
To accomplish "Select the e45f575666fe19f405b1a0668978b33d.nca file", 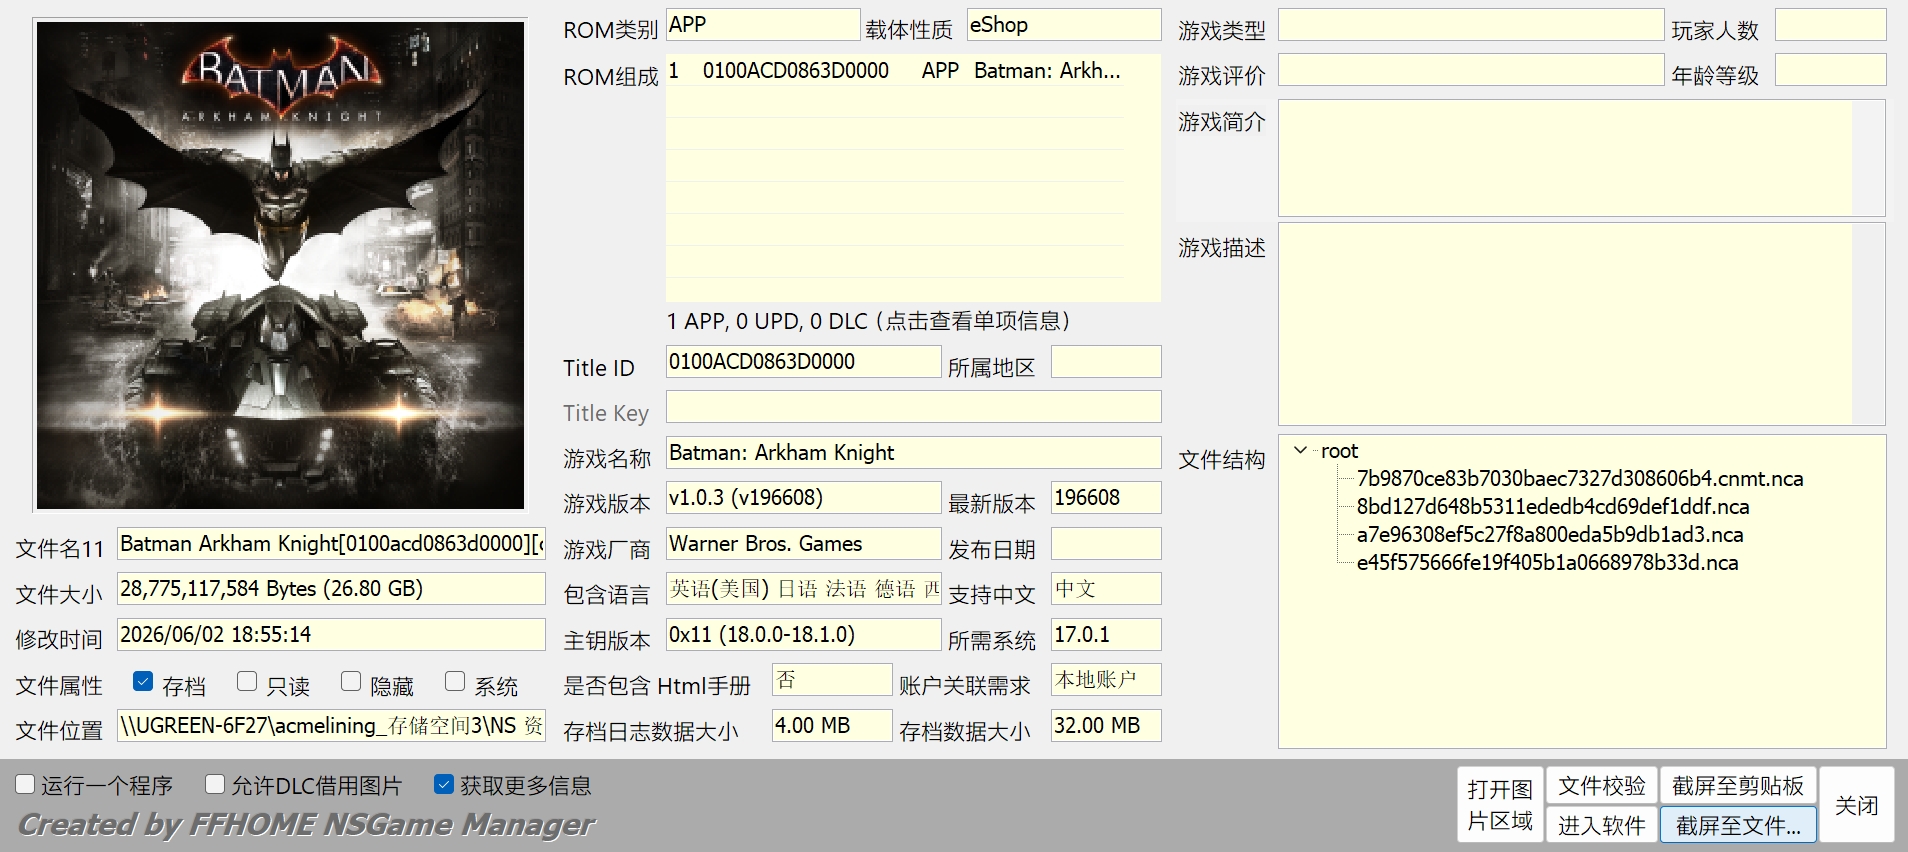I will coord(1547,563).
